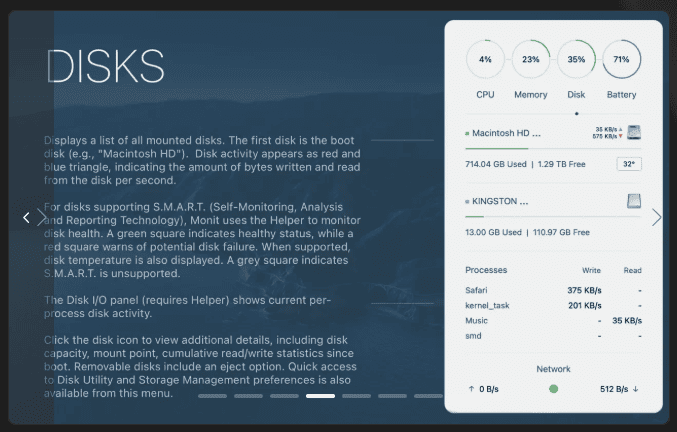
Task: Click 1.29 TB Free text
Action: click(561, 164)
